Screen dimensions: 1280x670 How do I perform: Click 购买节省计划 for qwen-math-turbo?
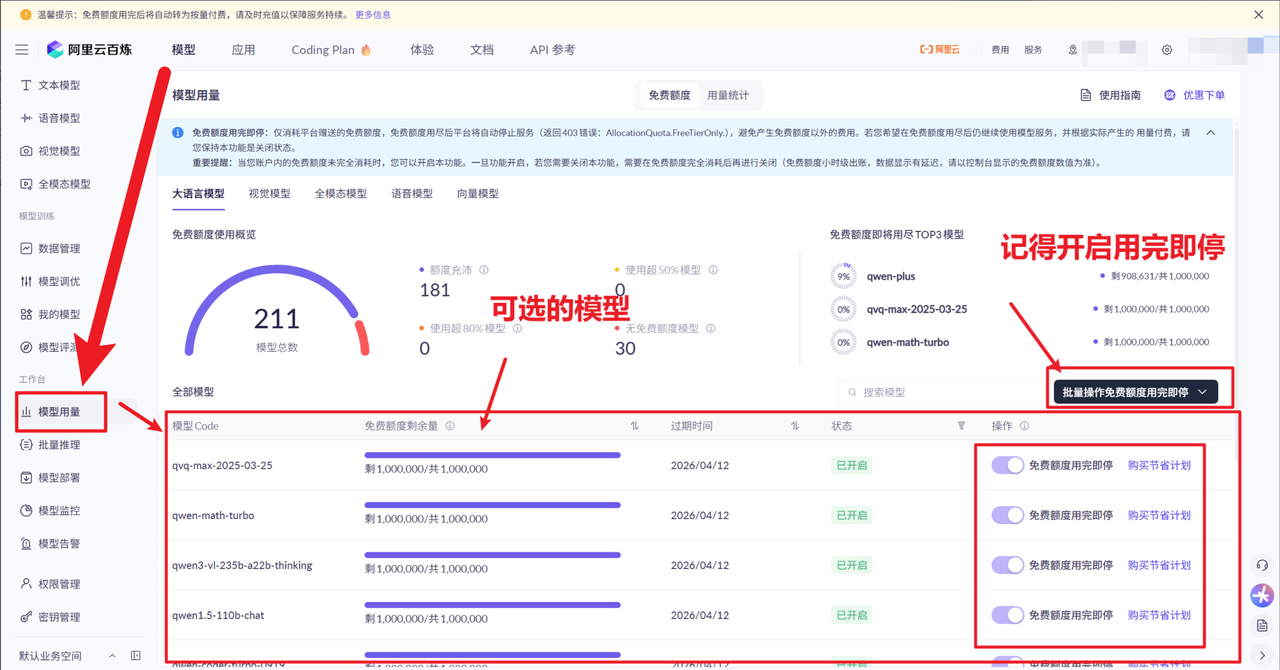(x=1159, y=515)
